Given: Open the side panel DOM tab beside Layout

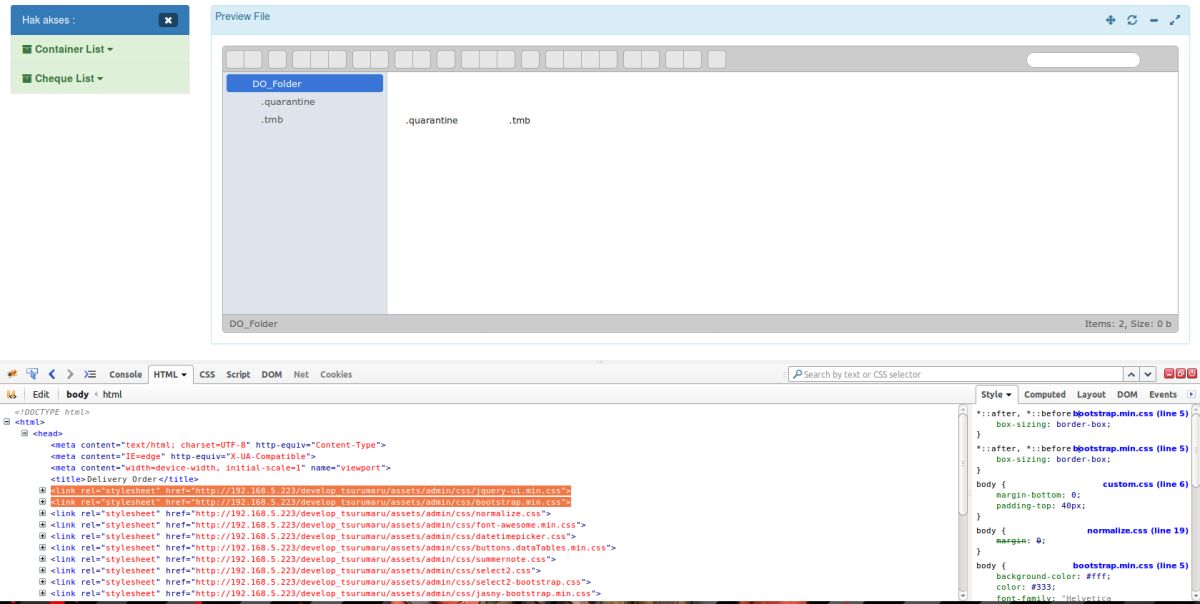Looking at the screenshot, I should click(x=1127, y=395).
